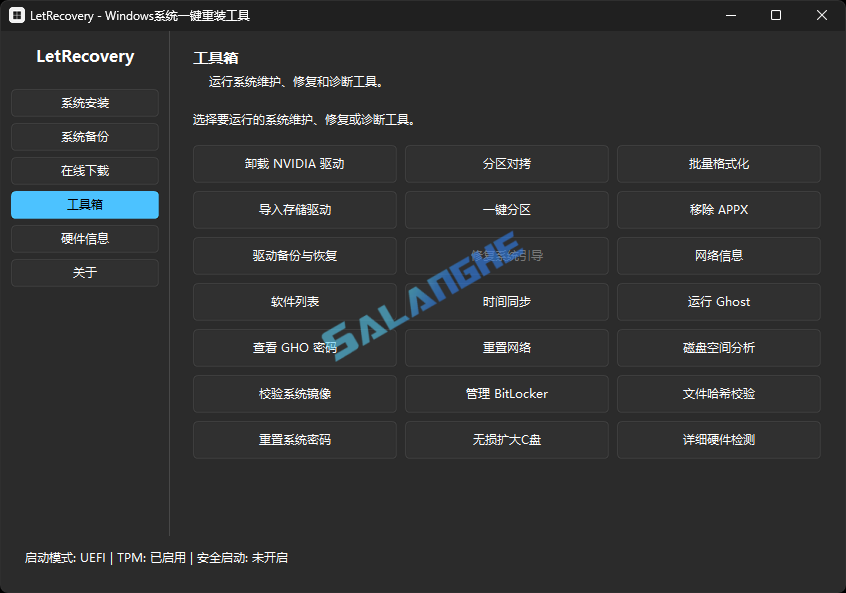Run the 卸载 NVIDIA 驱动 tool
Viewport: 846px width, 593px height.
[295, 164]
